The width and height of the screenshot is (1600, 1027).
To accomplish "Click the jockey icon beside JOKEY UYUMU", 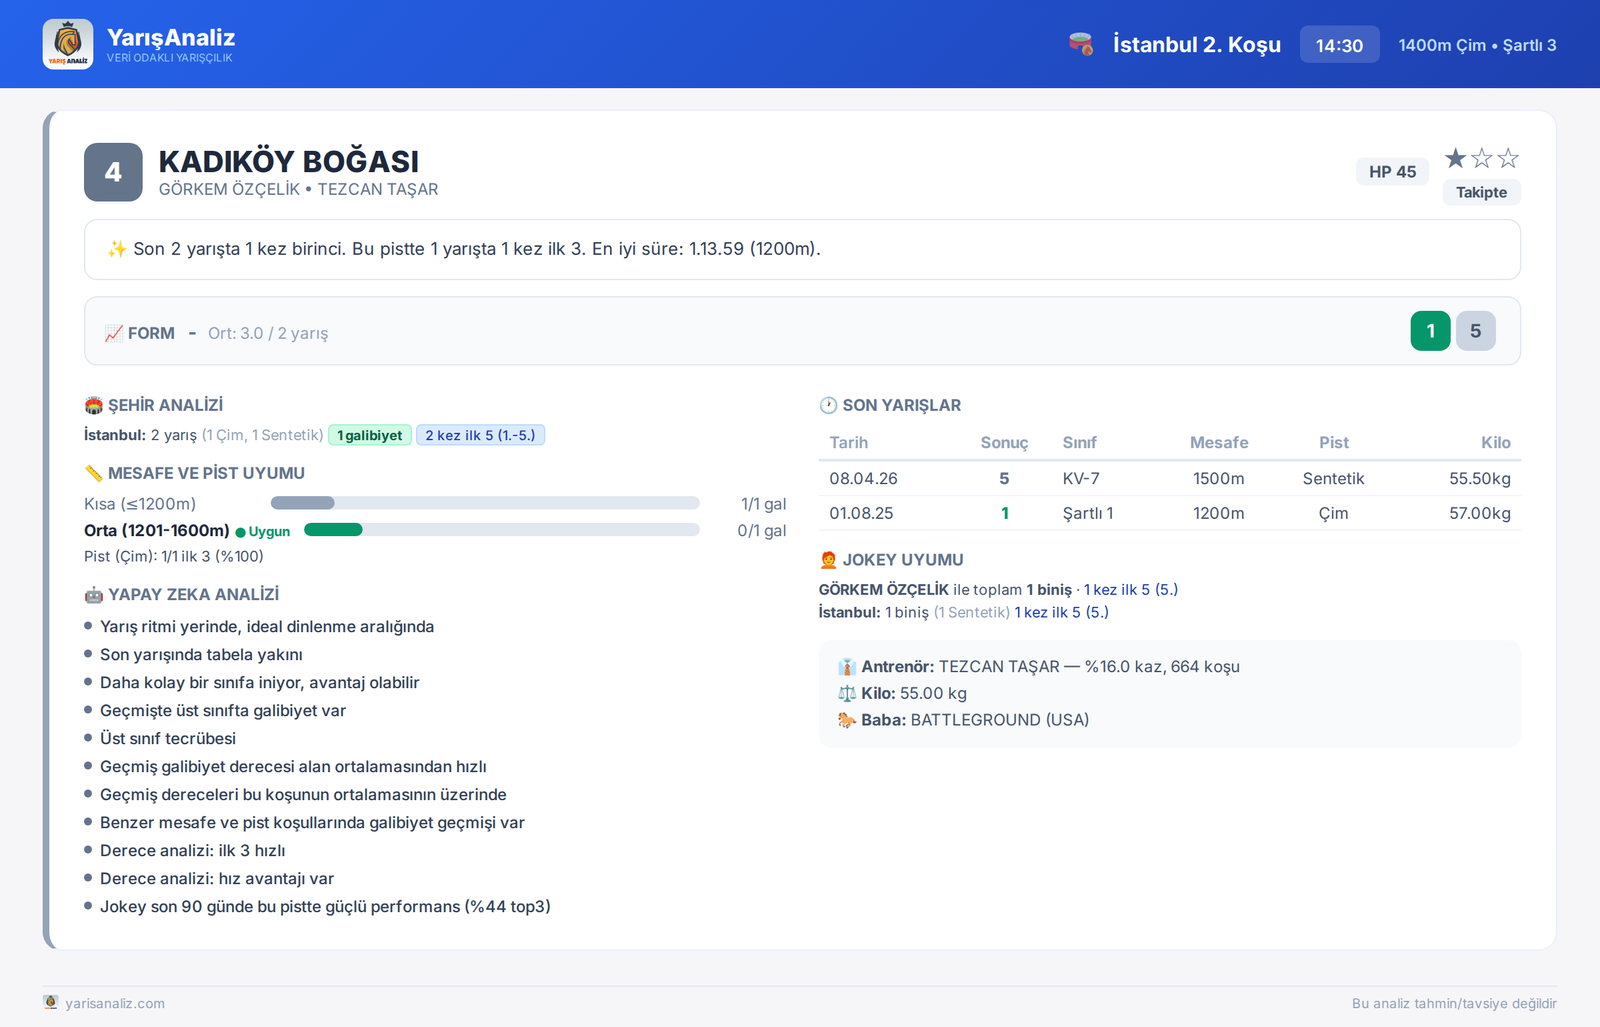I will pos(828,560).
